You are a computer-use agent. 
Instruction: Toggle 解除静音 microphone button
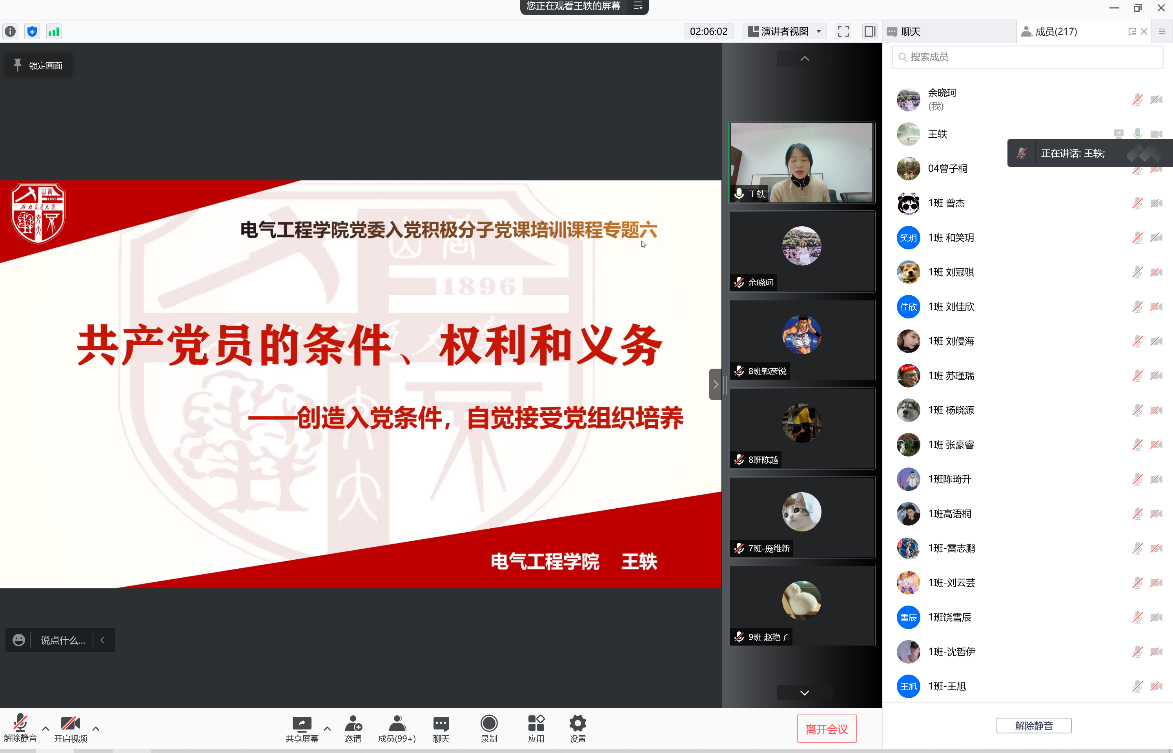pyautogui.click(x=19, y=727)
